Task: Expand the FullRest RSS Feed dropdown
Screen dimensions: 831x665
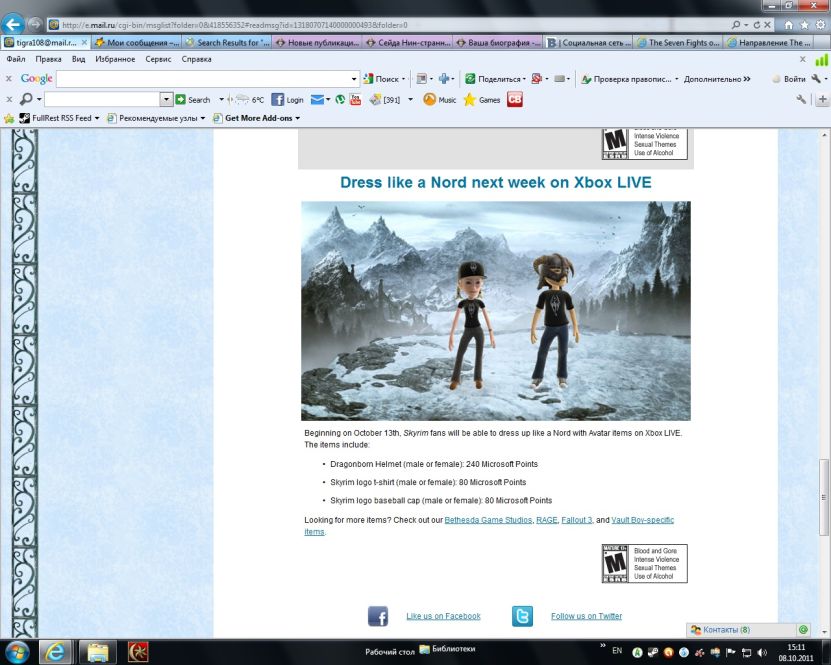Action: pyautogui.click(x=97, y=118)
